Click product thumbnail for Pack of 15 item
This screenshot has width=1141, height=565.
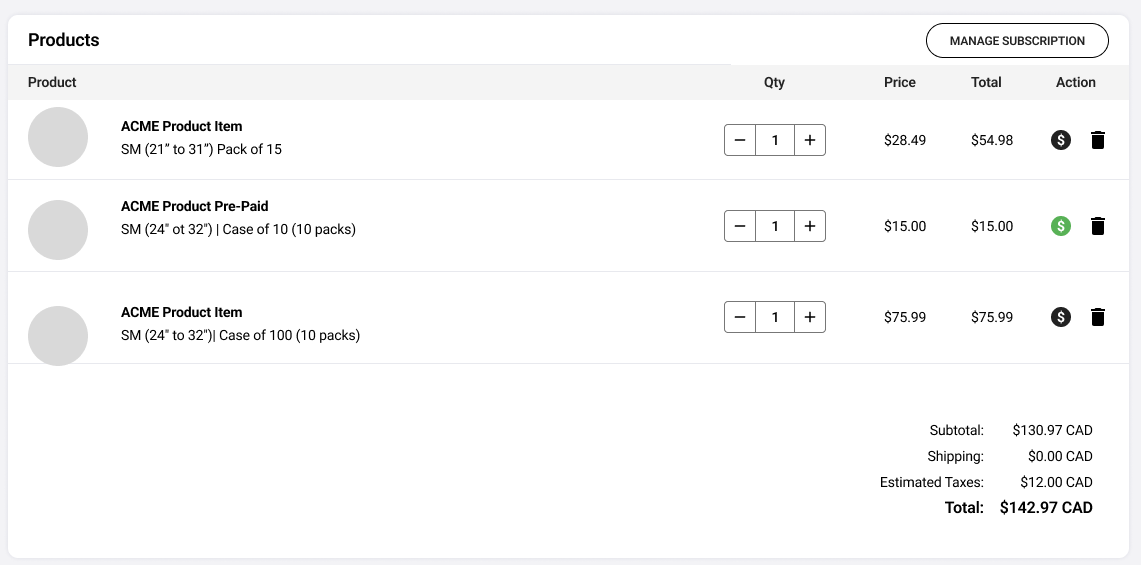58,137
